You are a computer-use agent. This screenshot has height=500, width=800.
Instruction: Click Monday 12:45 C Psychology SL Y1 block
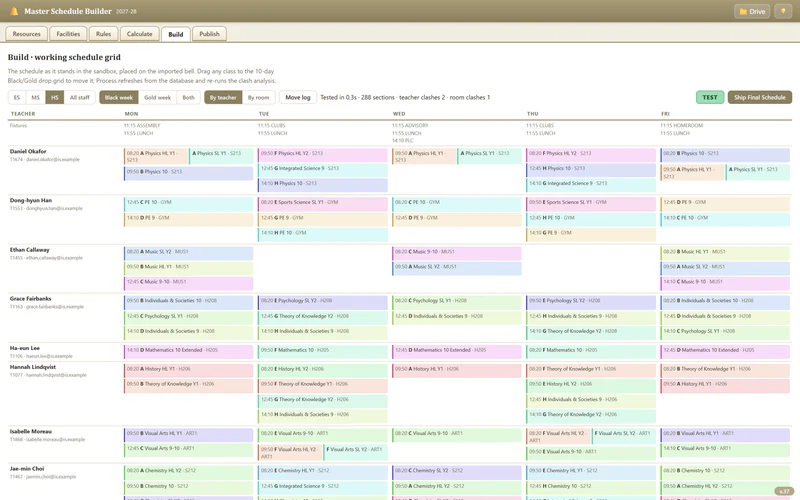(188, 318)
